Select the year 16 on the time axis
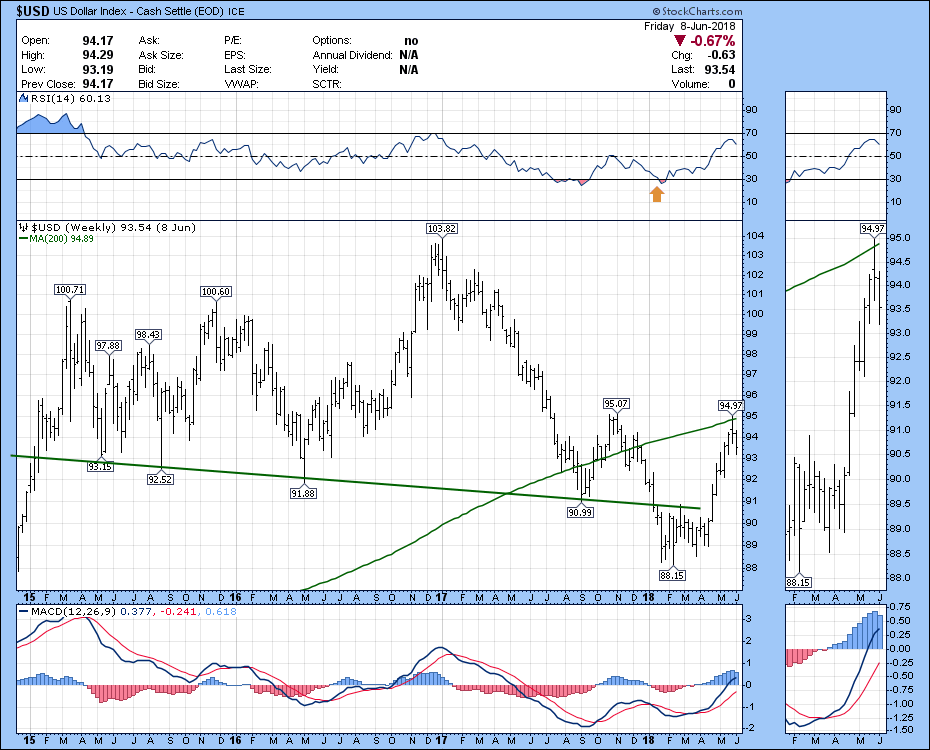Viewport: 930px width, 750px height. click(234, 597)
